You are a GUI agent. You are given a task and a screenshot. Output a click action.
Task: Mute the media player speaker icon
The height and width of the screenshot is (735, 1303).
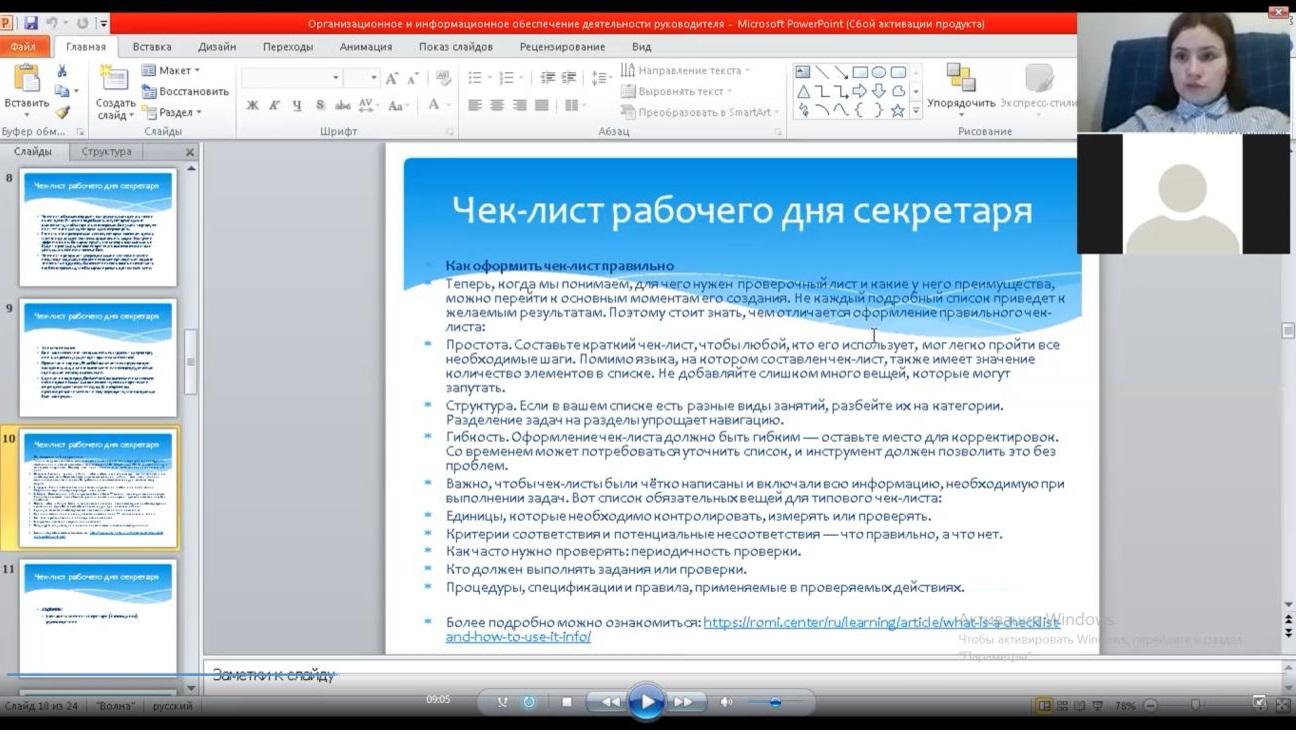(727, 703)
